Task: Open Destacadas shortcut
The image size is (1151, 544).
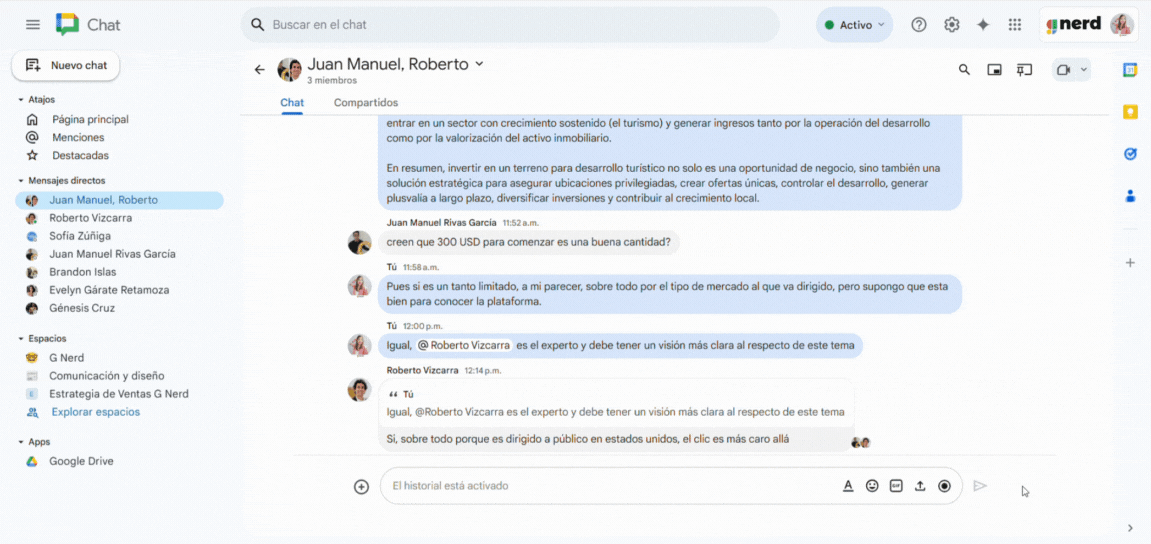Action: (80, 156)
